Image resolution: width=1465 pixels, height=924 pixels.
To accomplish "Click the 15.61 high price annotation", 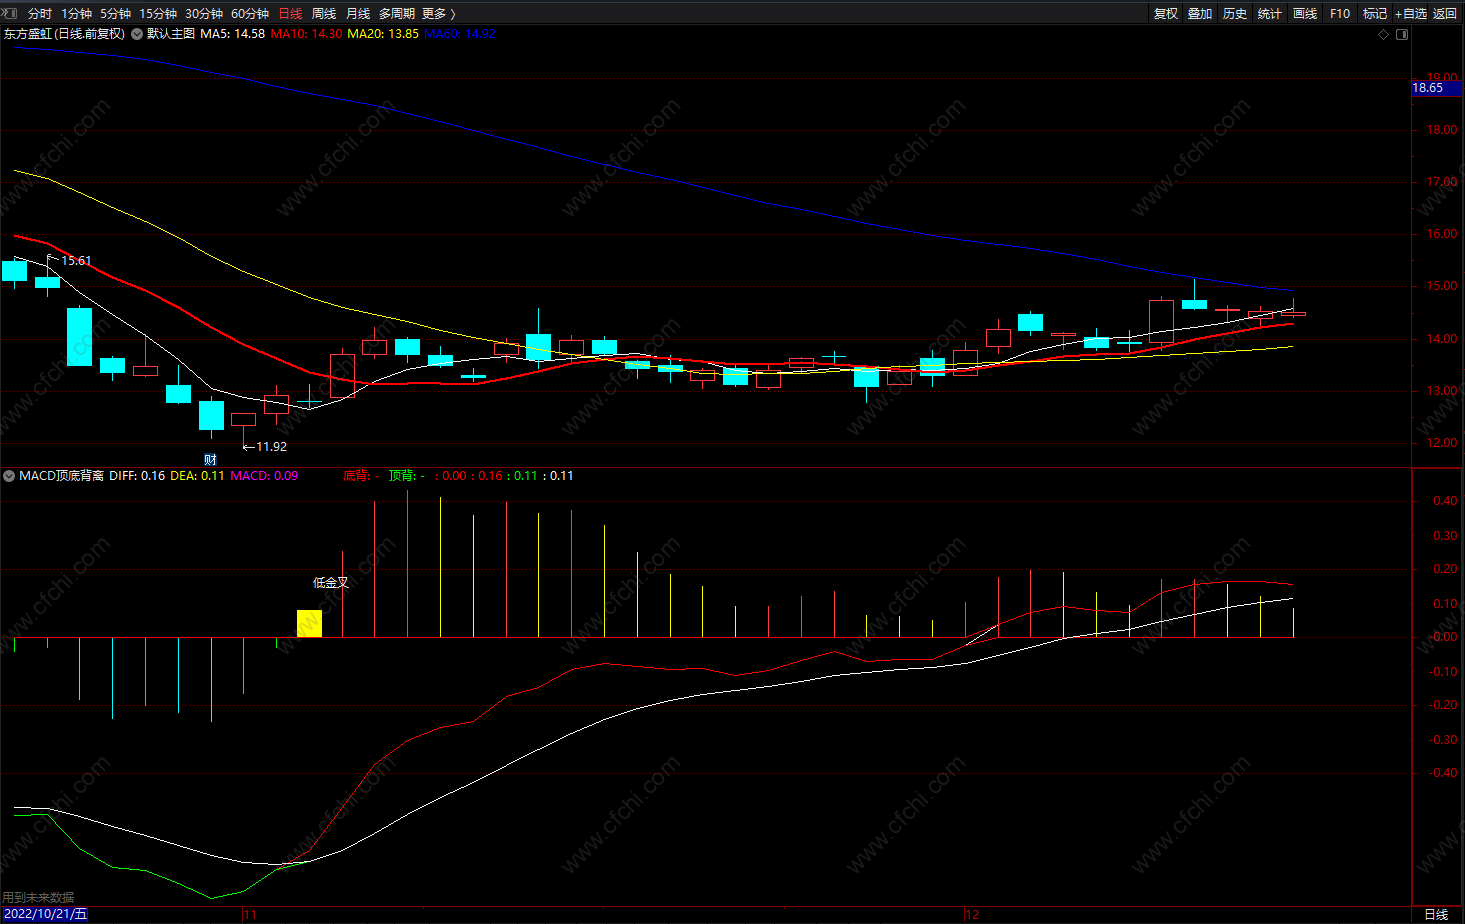I will point(76,261).
